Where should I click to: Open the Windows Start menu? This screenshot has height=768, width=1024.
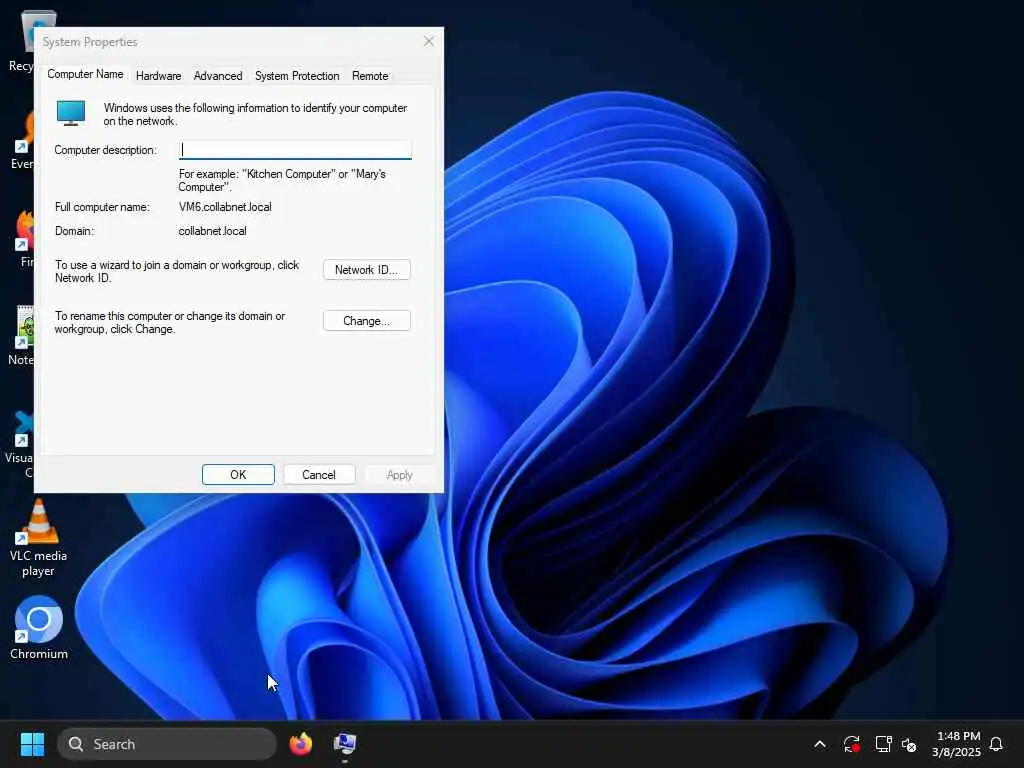(32, 744)
